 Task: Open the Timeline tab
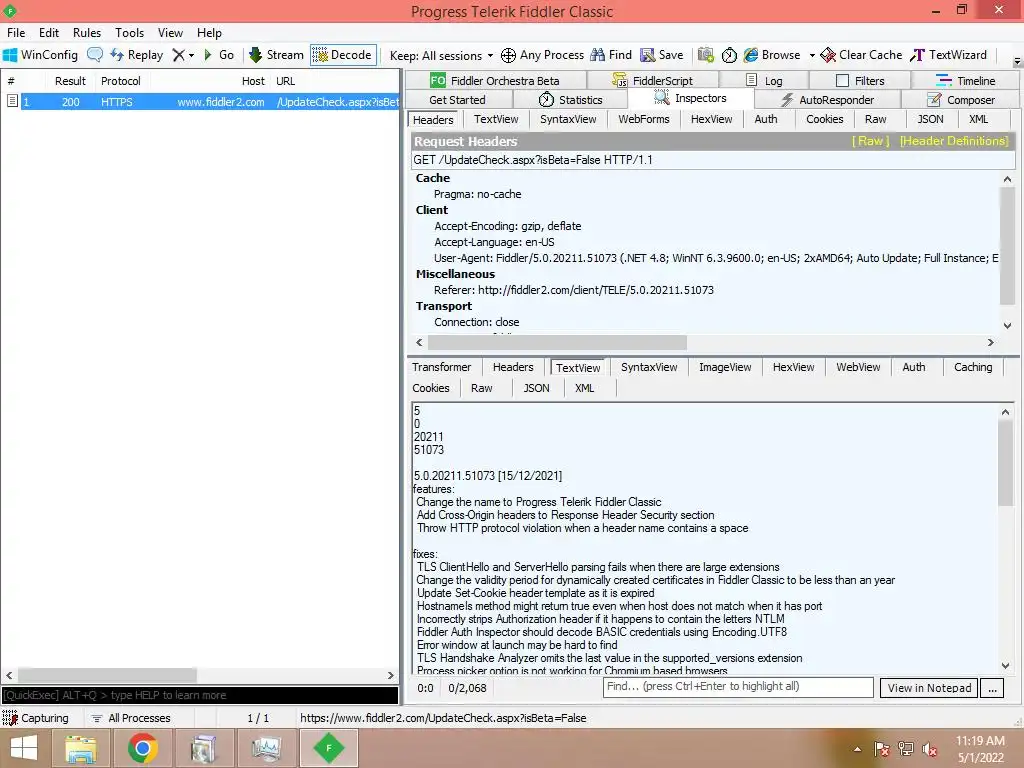point(965,80)
